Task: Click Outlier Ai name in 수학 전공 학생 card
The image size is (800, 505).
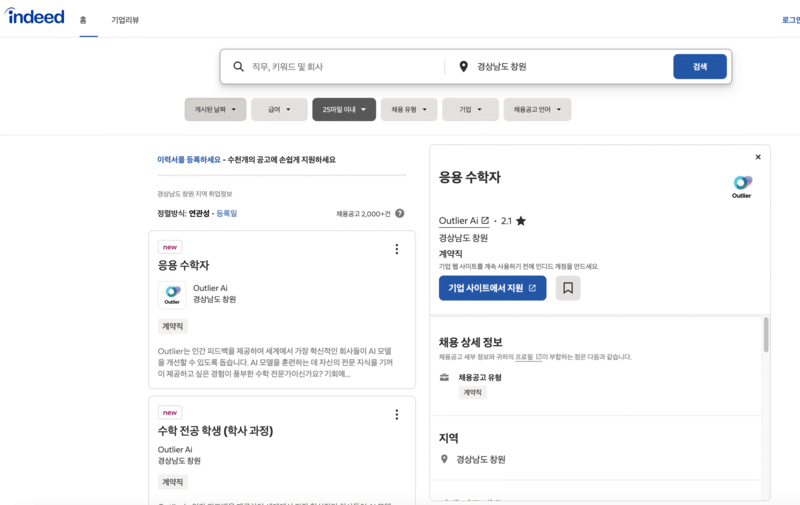Action: pyautogui.click(x=175, y=449)
